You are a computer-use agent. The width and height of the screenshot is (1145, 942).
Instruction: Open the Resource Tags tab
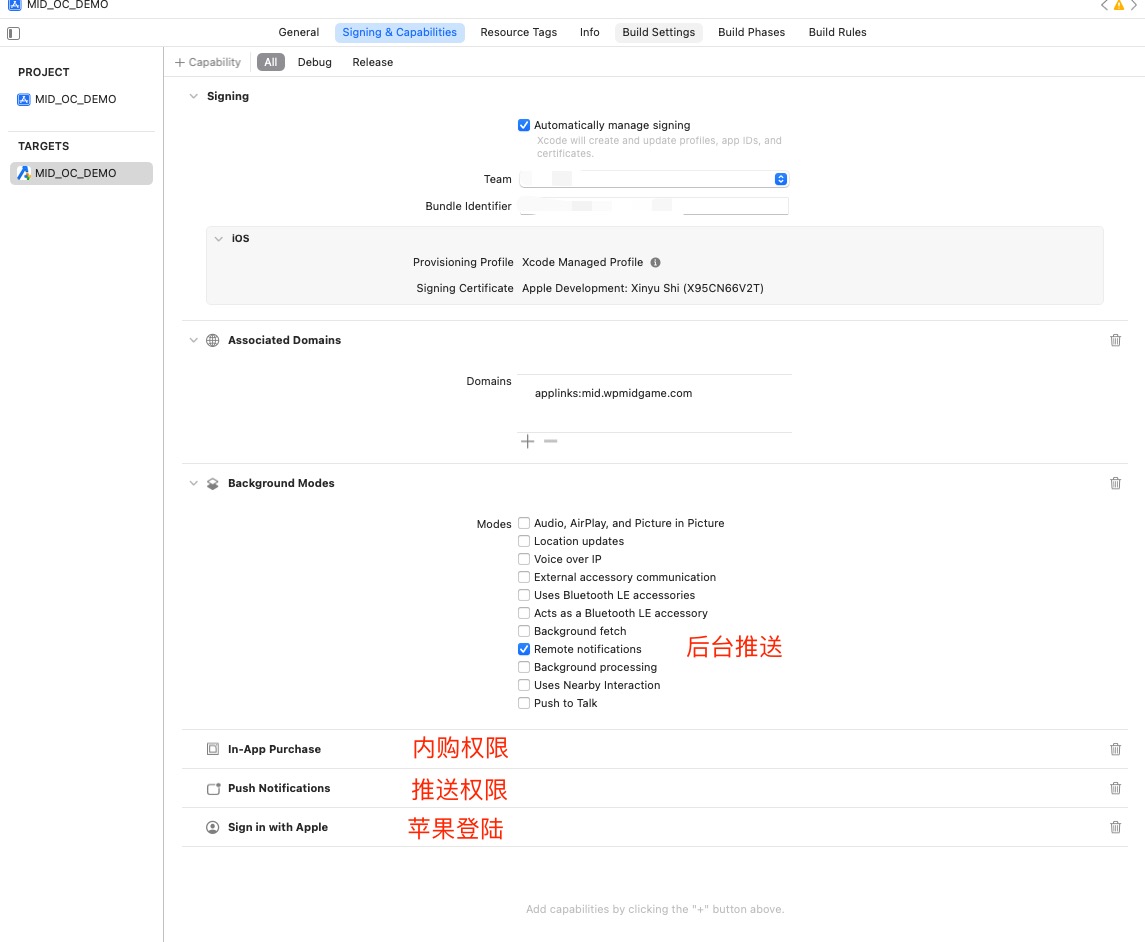click(518, 32)
